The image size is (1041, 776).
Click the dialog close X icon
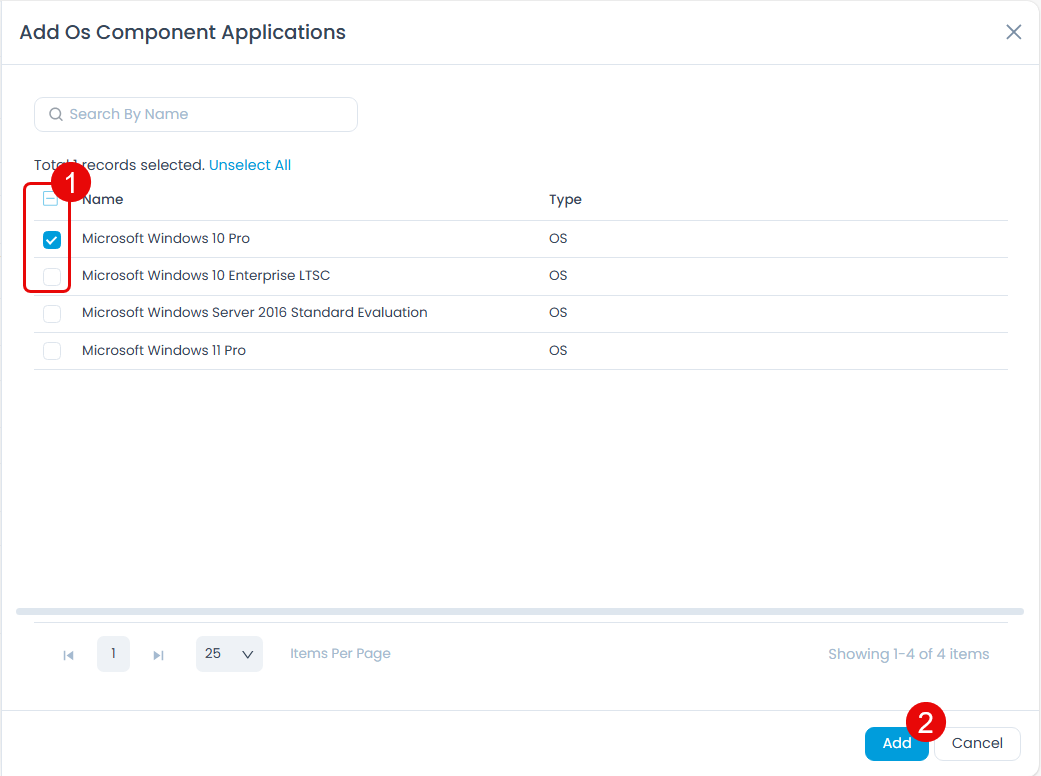[x=1013, y=31]
